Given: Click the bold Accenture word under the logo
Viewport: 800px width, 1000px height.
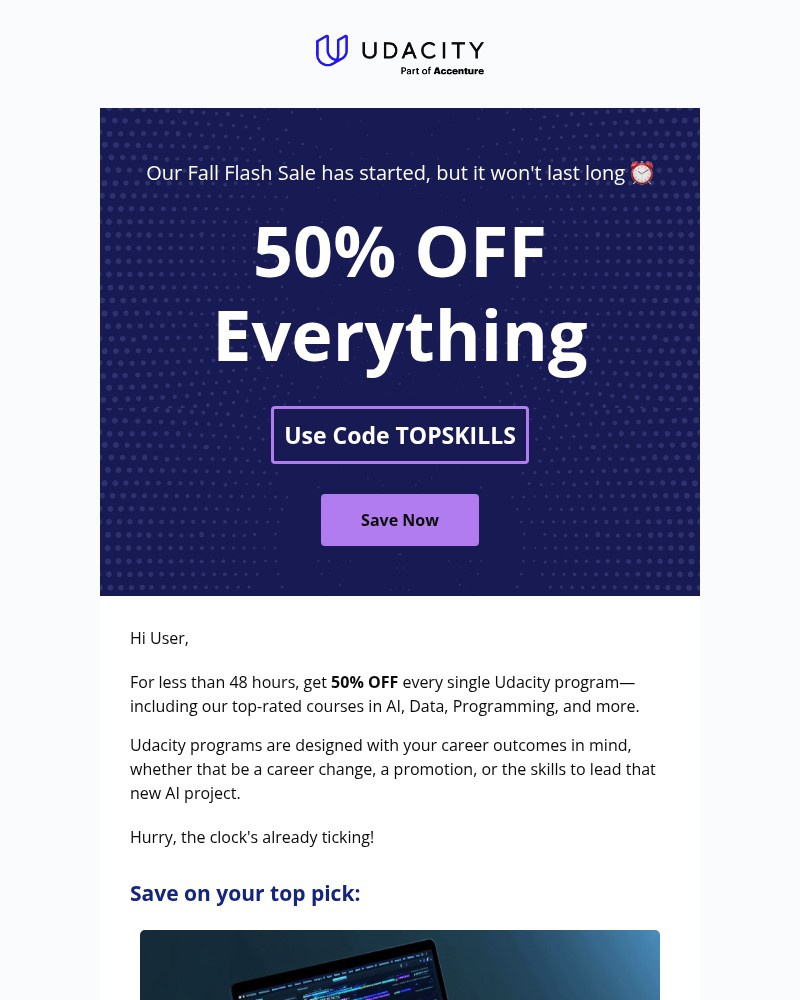Looking at the screenshot, I should [x=459, y=71].
